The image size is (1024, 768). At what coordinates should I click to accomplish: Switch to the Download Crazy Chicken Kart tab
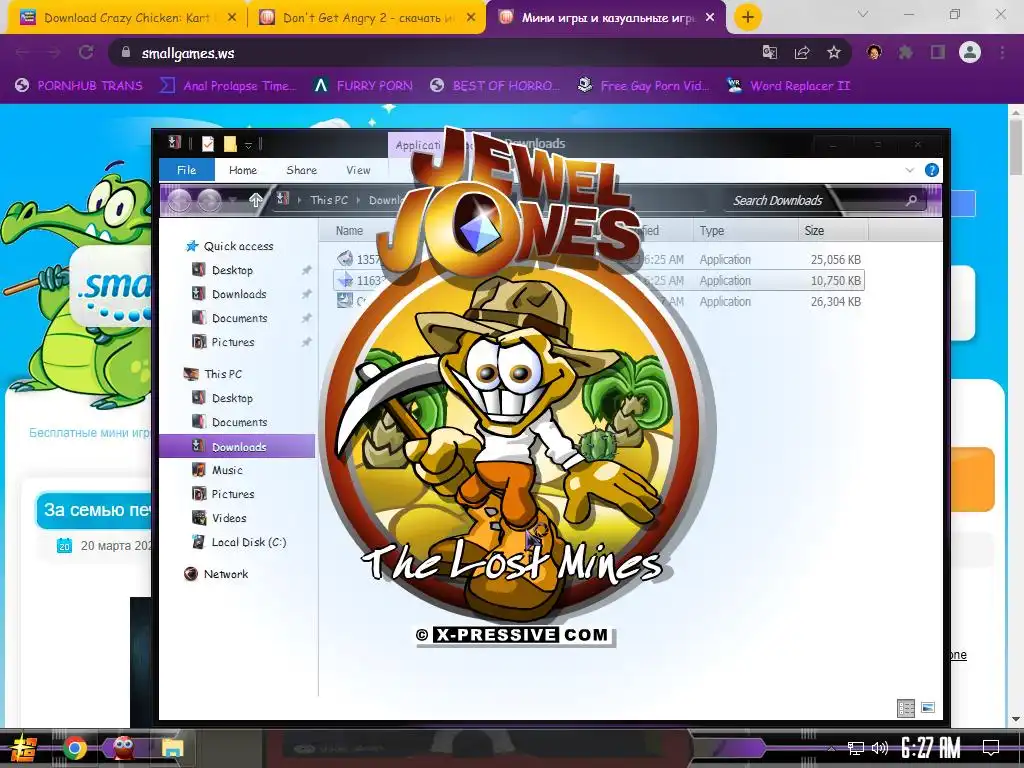tap(127, 18)
